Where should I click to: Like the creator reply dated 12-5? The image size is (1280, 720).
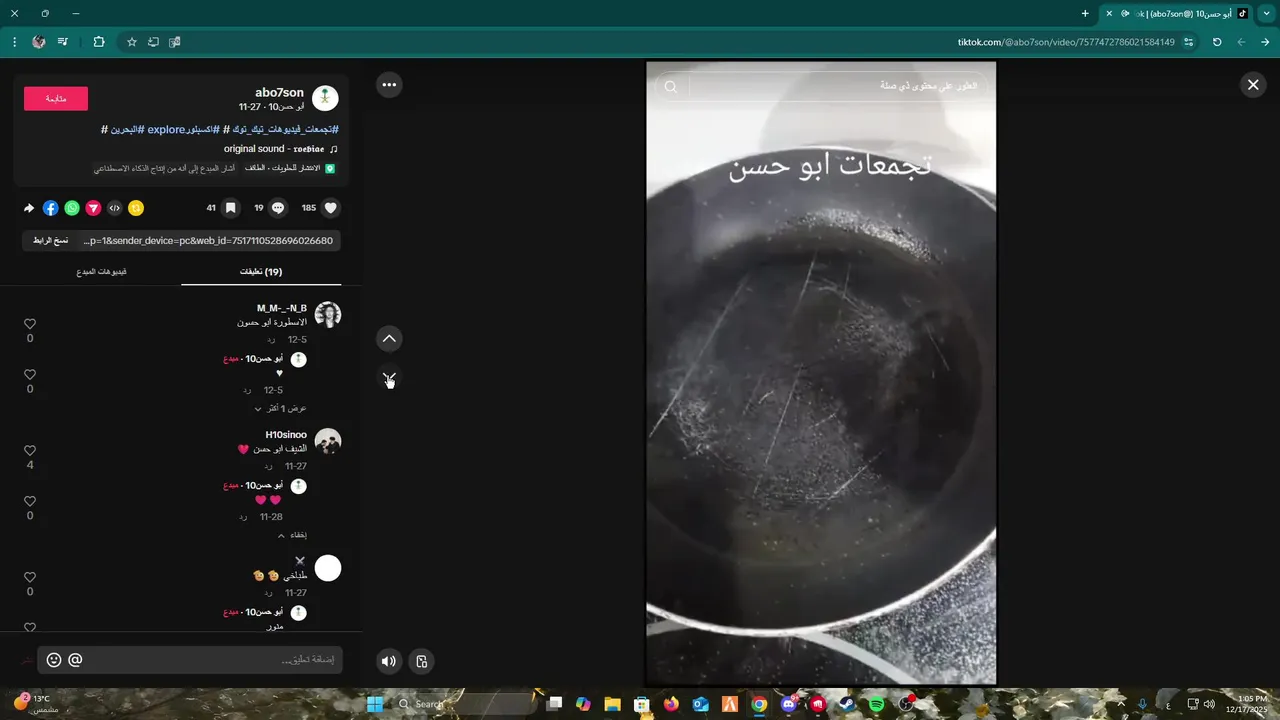pos(30,374)
